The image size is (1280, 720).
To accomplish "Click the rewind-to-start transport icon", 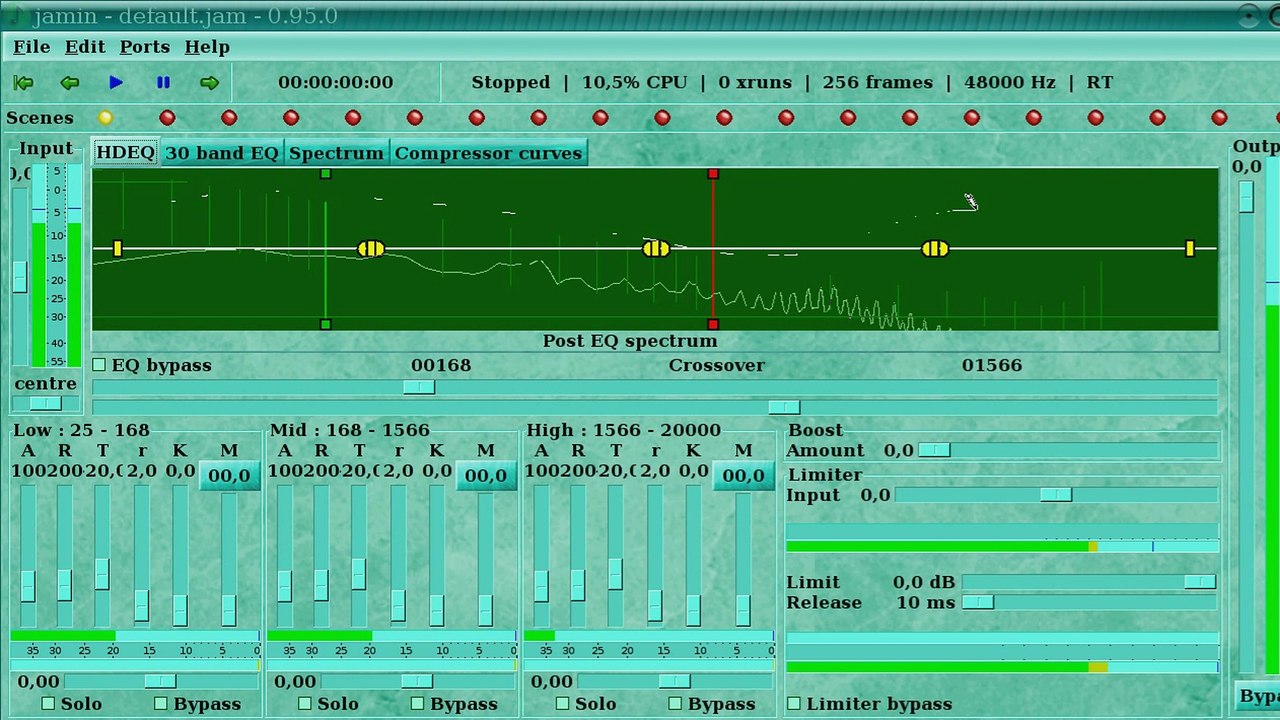I will pyautogui.click(x=23, y=83).
